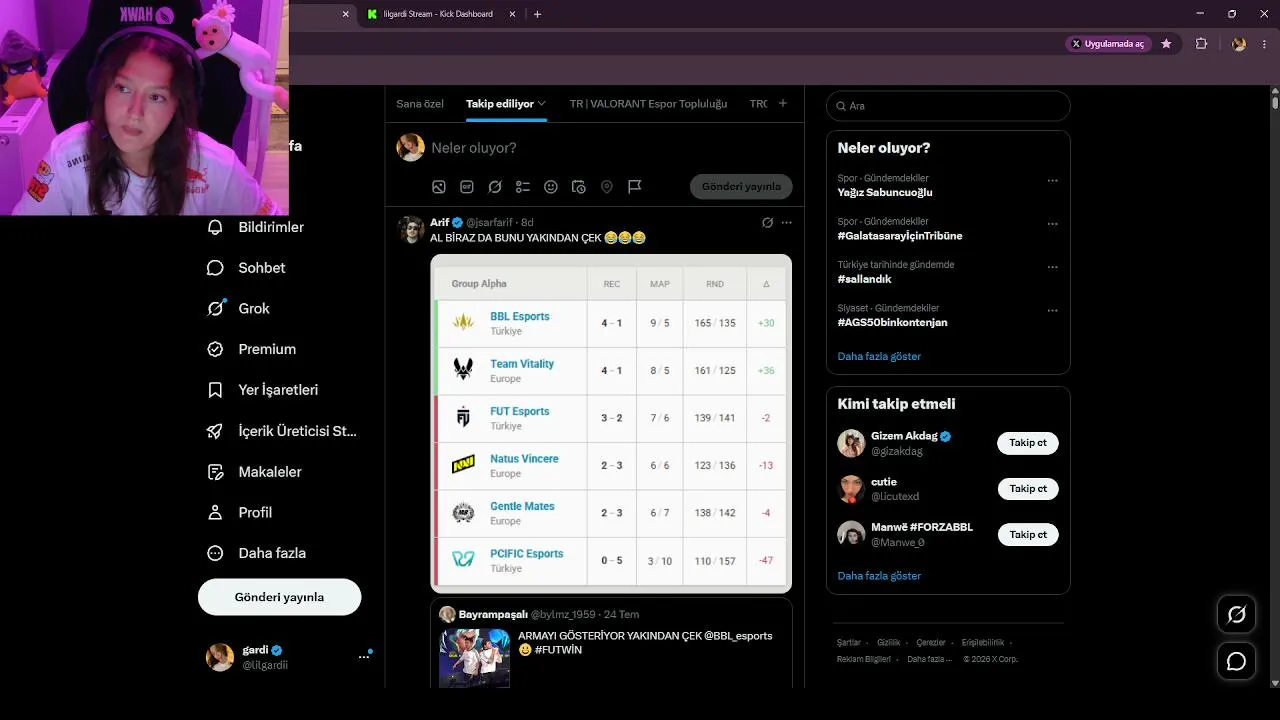Viewport: 1280px width, 720px height.
Task: Add location tag to post
Action: coord(606,187)
